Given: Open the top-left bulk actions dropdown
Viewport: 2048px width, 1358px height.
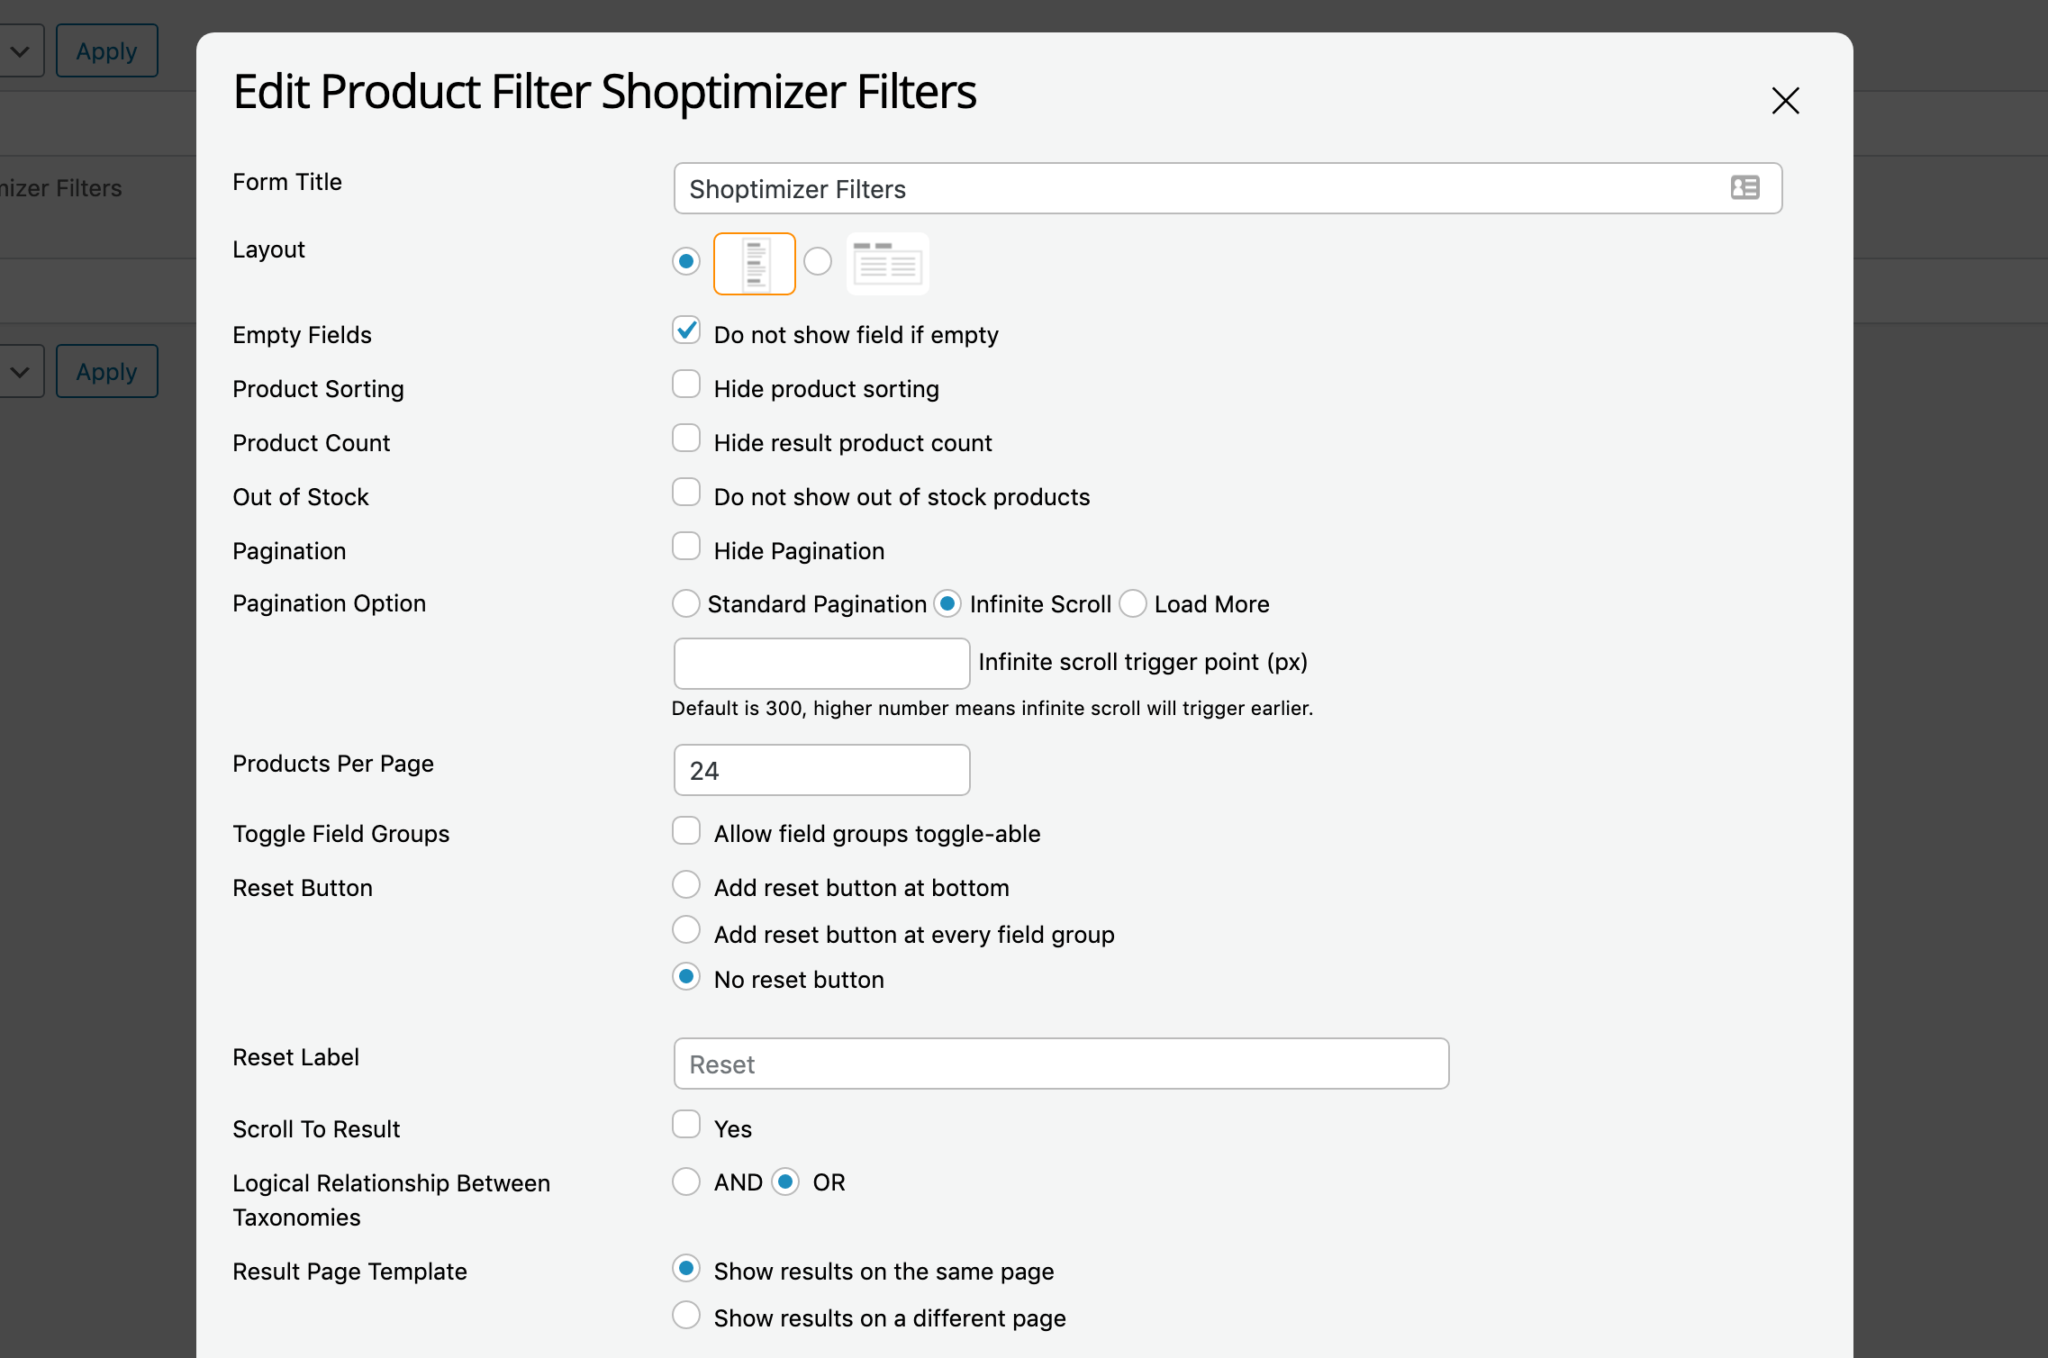Looking at the screenshot, I should pyautogui.click(x=20, y=50).
